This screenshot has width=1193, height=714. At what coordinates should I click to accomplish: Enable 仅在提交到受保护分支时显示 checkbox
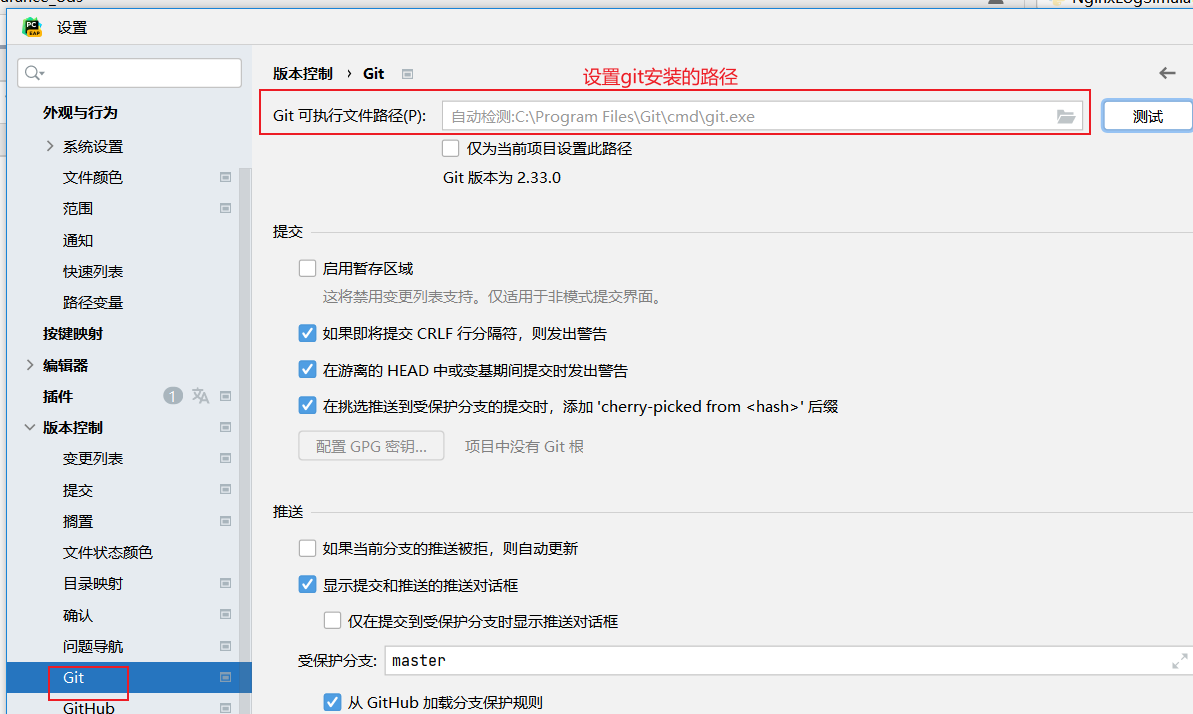click(332, 620)
